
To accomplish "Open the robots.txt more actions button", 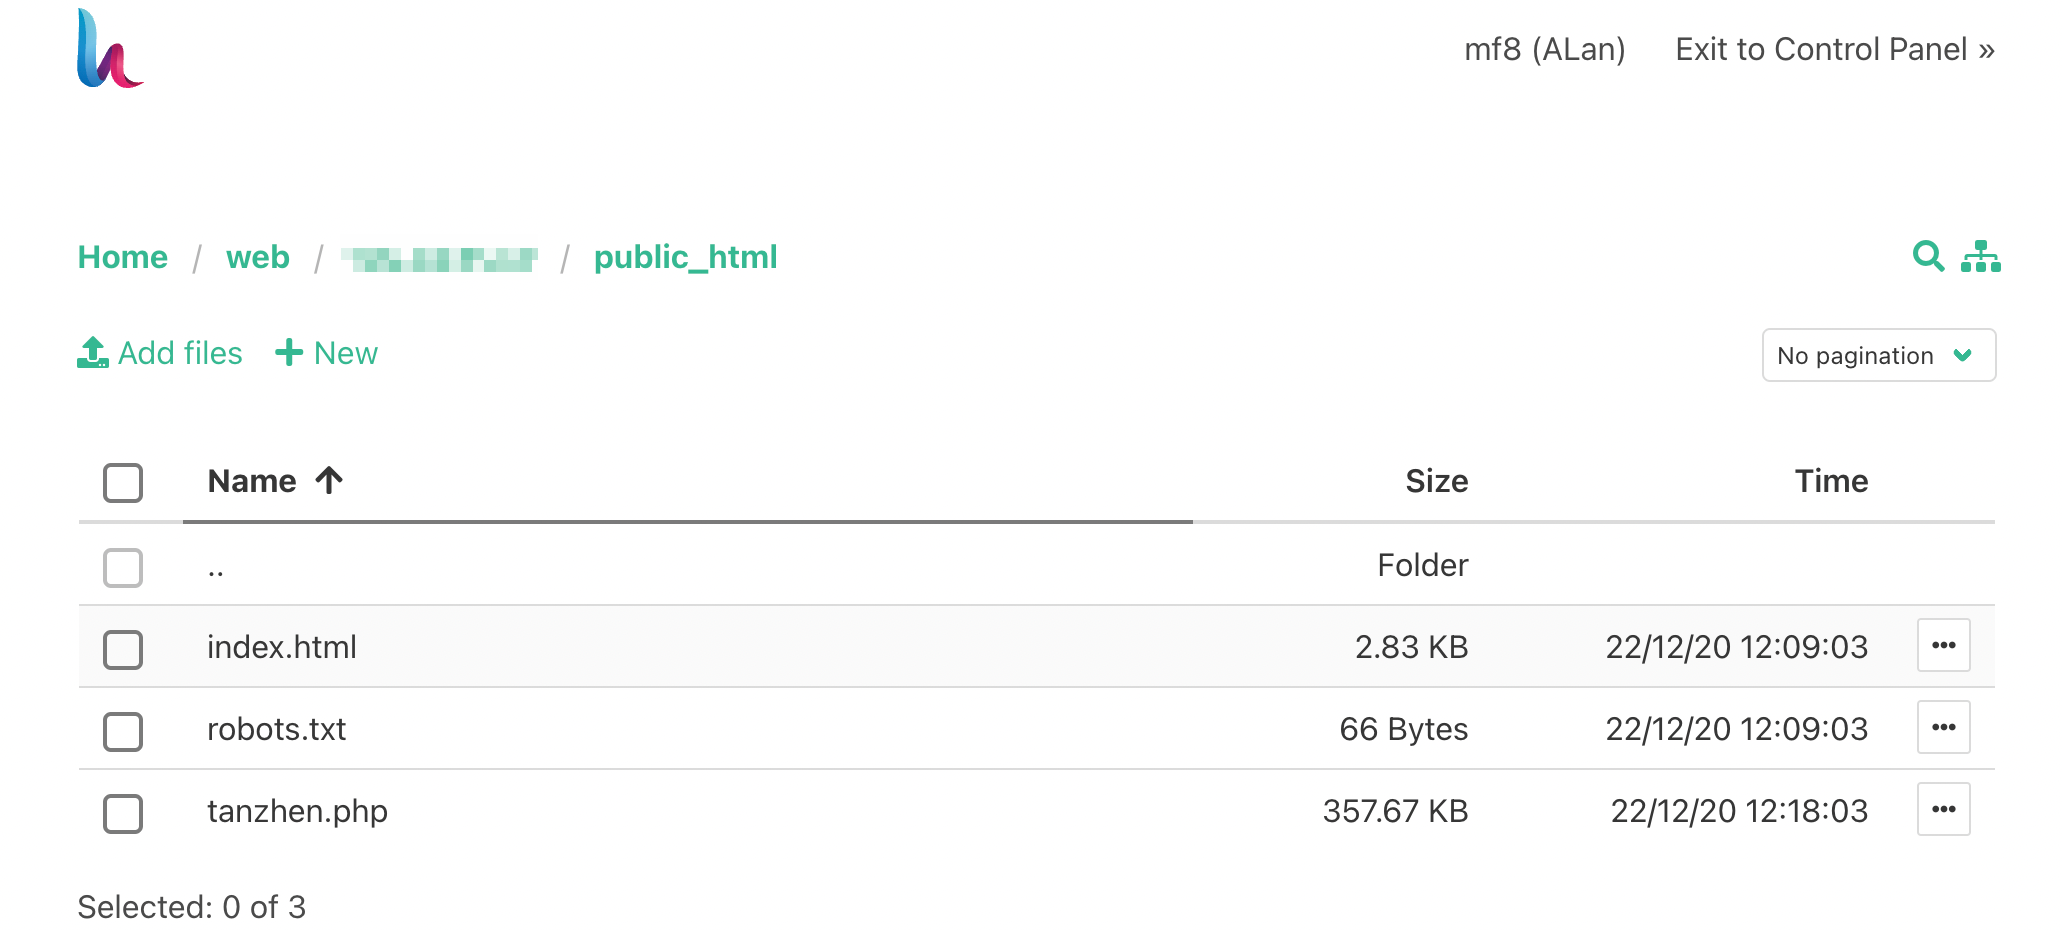I will [1943, 728].
